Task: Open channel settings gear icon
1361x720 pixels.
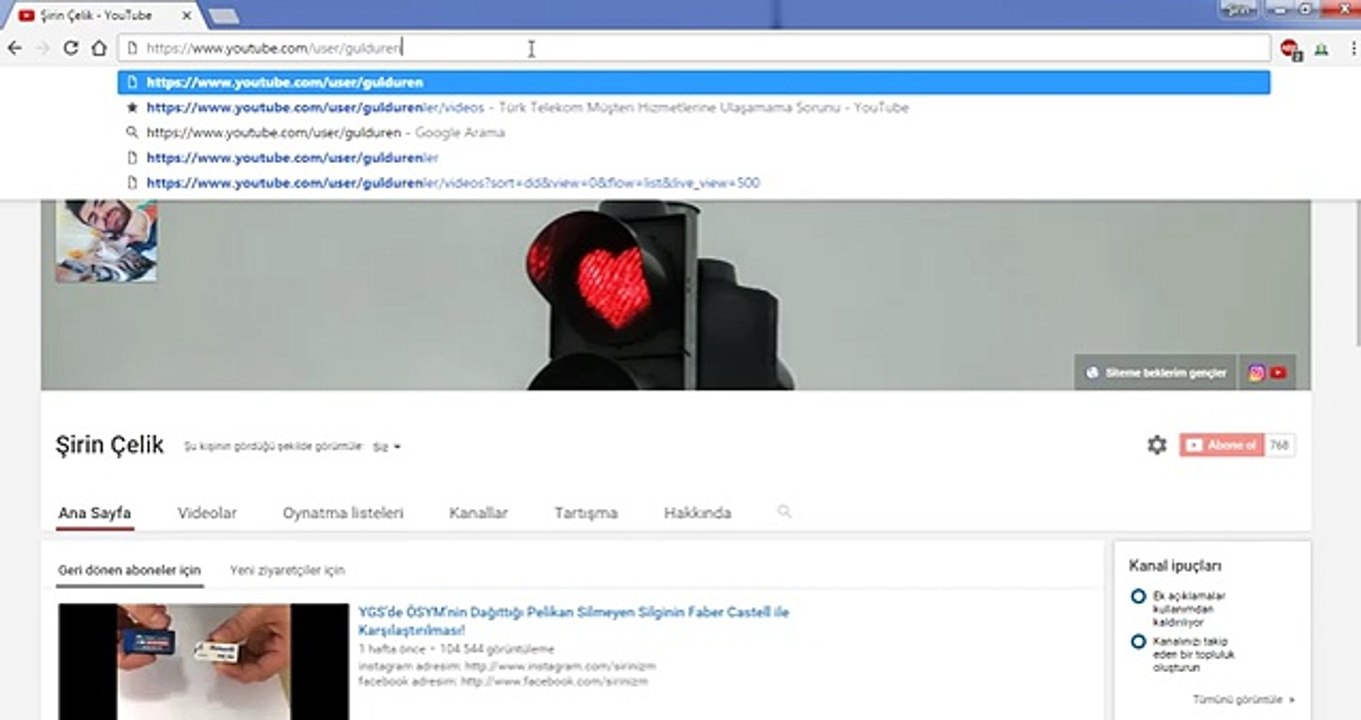Action: click(1157, 445)
